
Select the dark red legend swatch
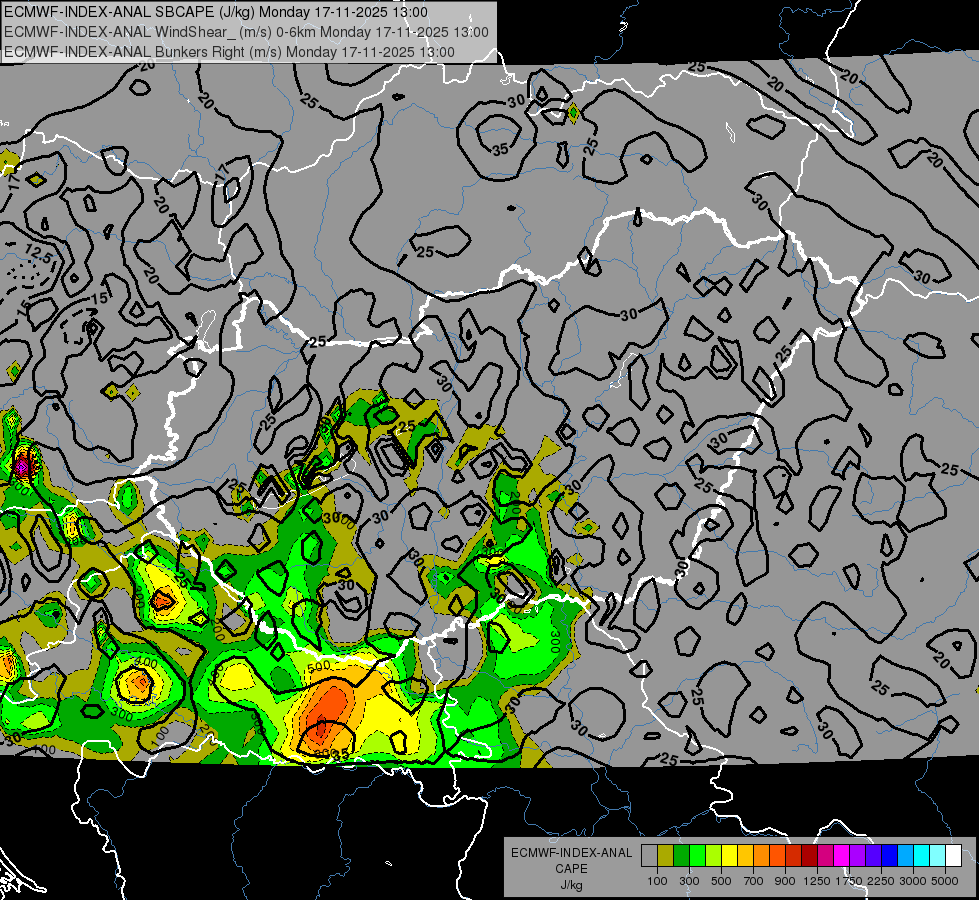click(809, 856)
